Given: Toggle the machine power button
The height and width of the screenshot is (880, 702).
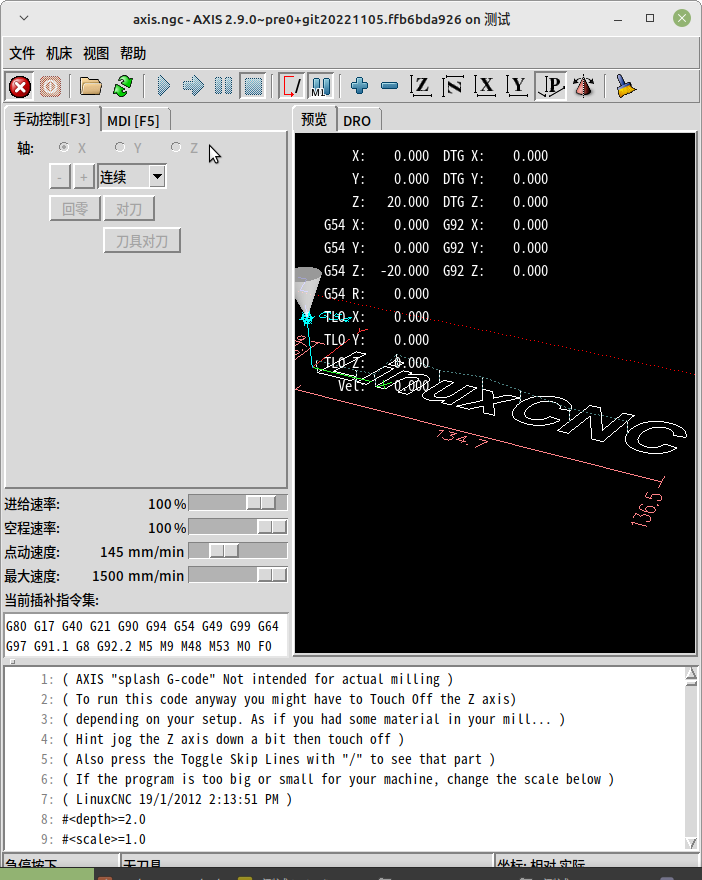Looking at the screenshot, I should tap(50, 86).
